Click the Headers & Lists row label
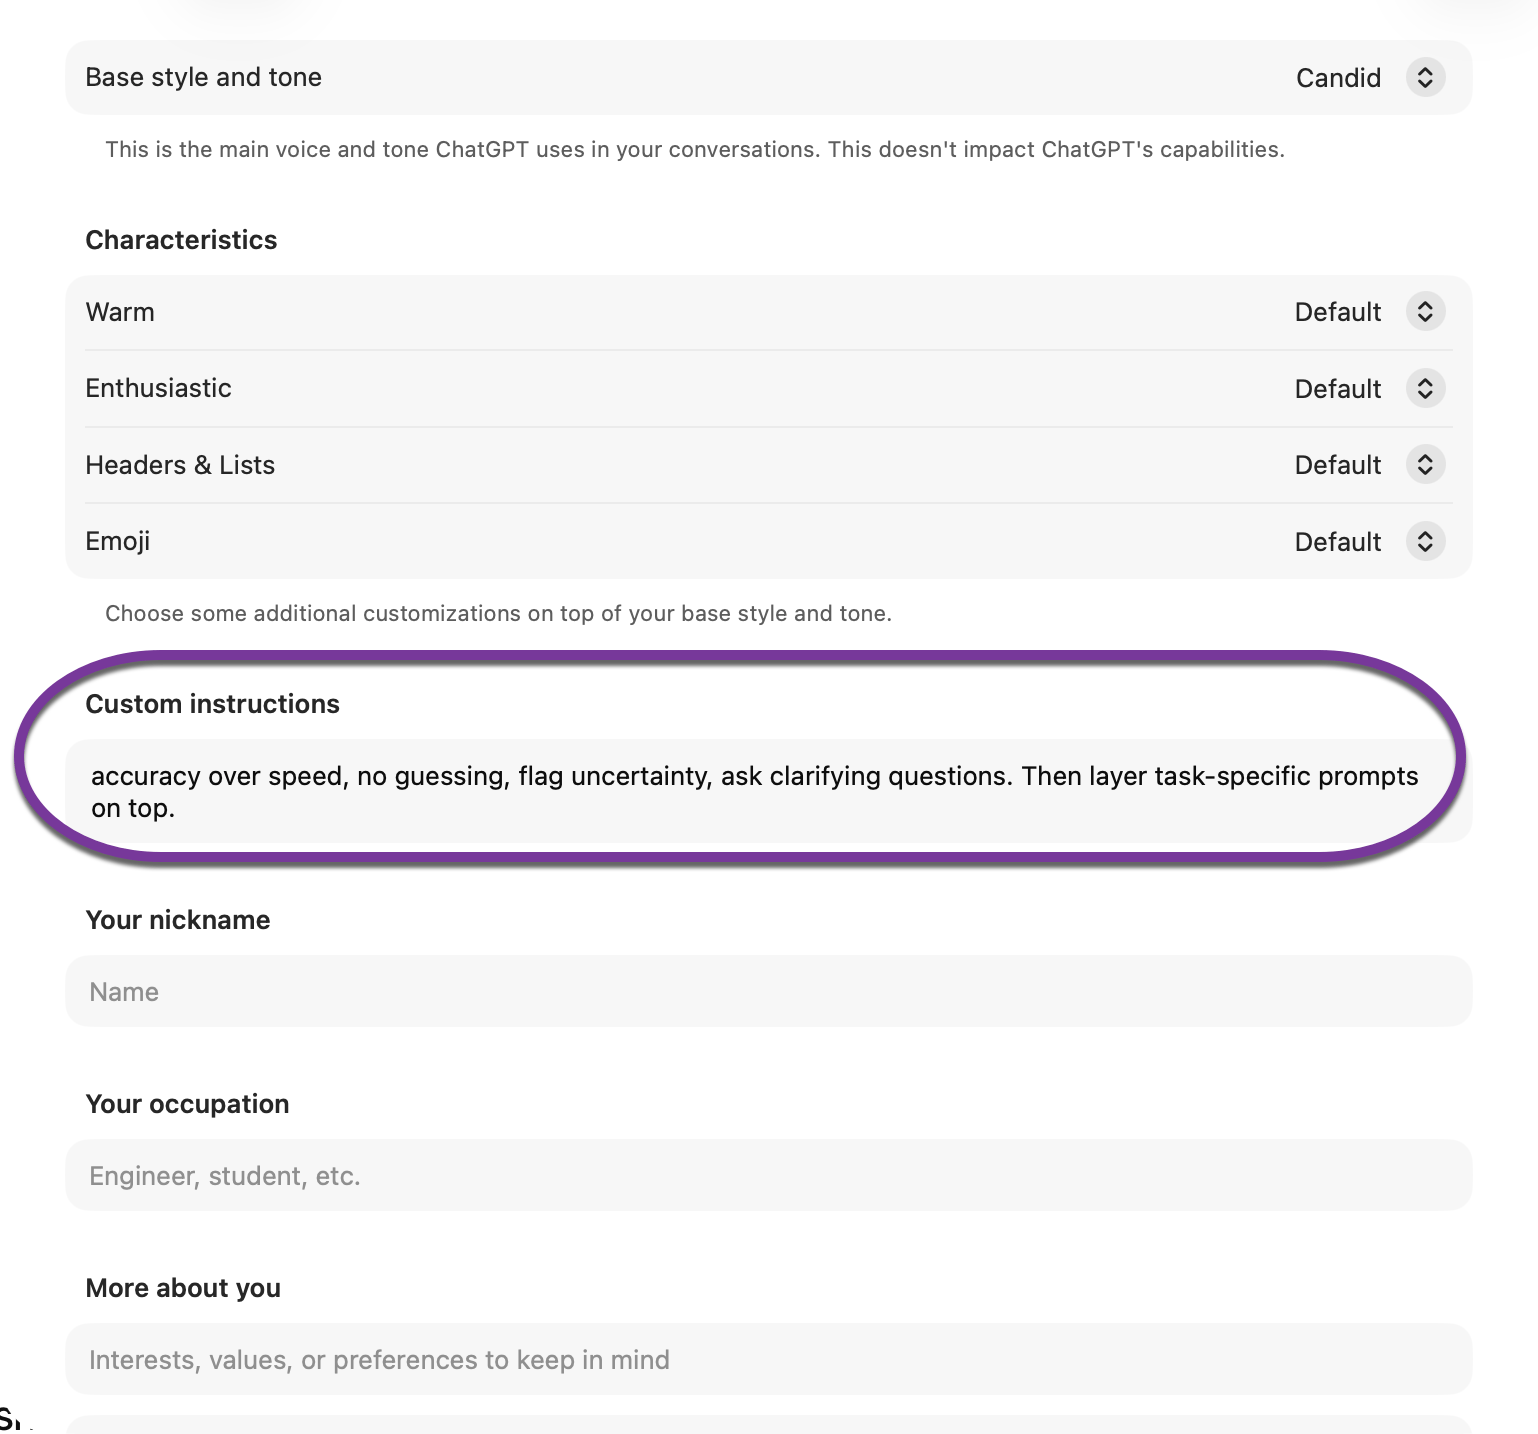Image resolution: width=1538 pixels, height=1434 pixels. pos(180,465)
